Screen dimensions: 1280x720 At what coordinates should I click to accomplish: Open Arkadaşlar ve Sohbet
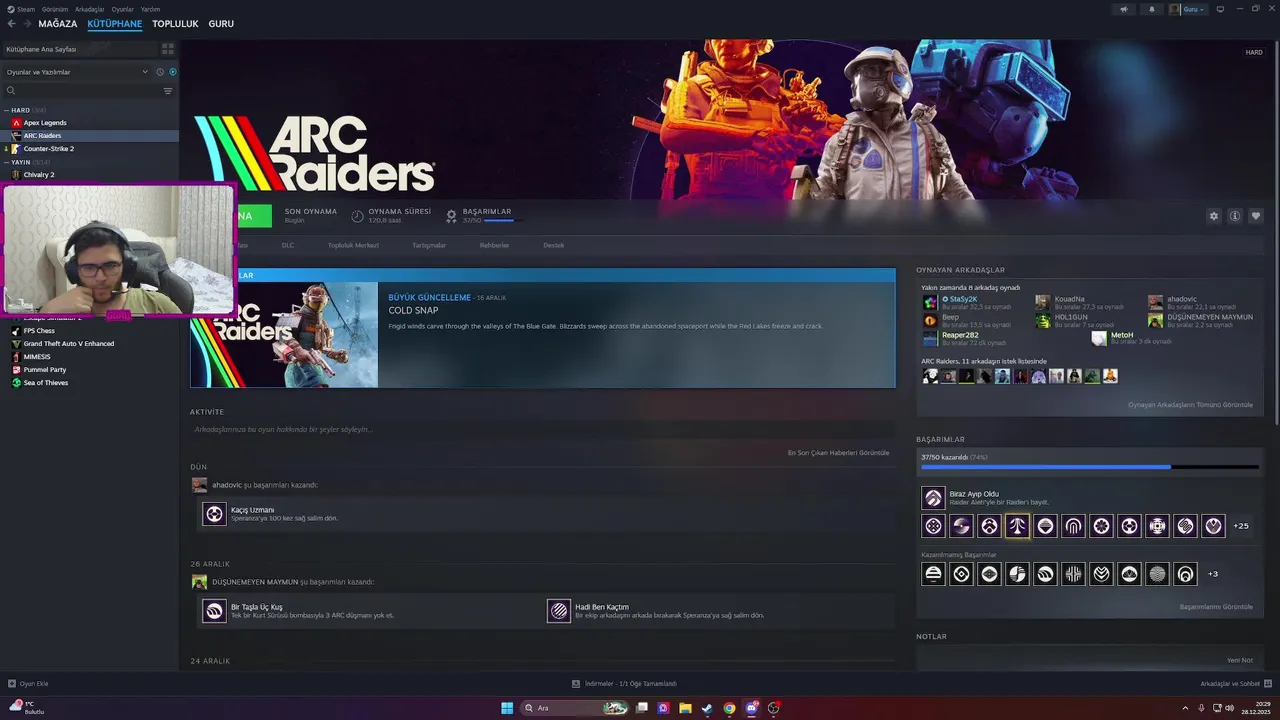pos(1235,684)
